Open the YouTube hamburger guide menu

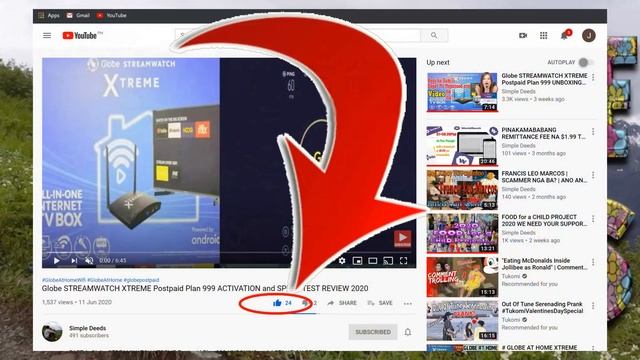[x=47, y=36]
